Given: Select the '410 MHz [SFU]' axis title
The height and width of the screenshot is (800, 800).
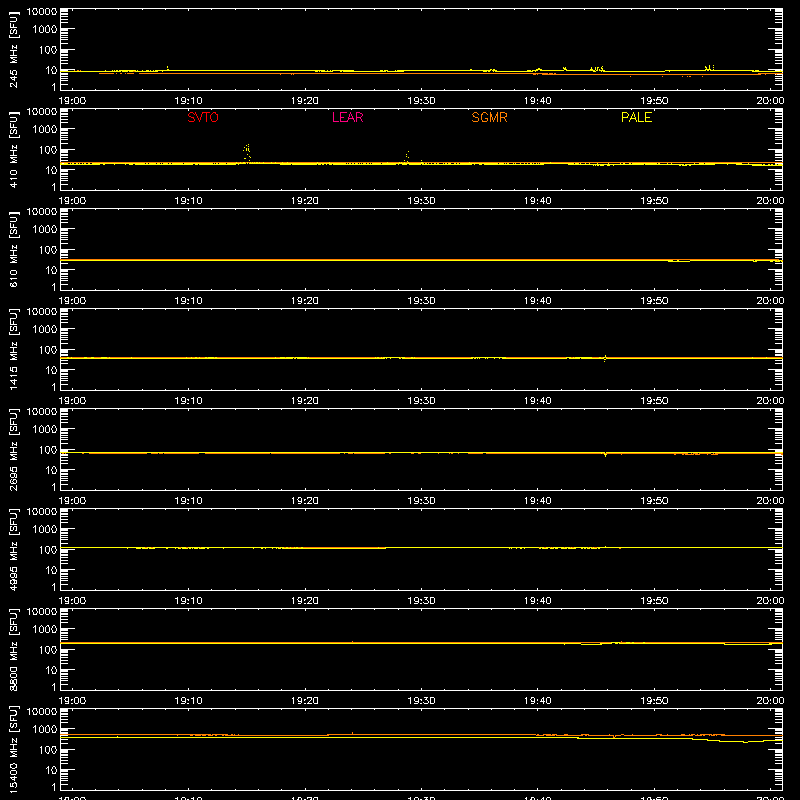Looking at the screenshot, I should pyautogui.click(x=13, y=150).
